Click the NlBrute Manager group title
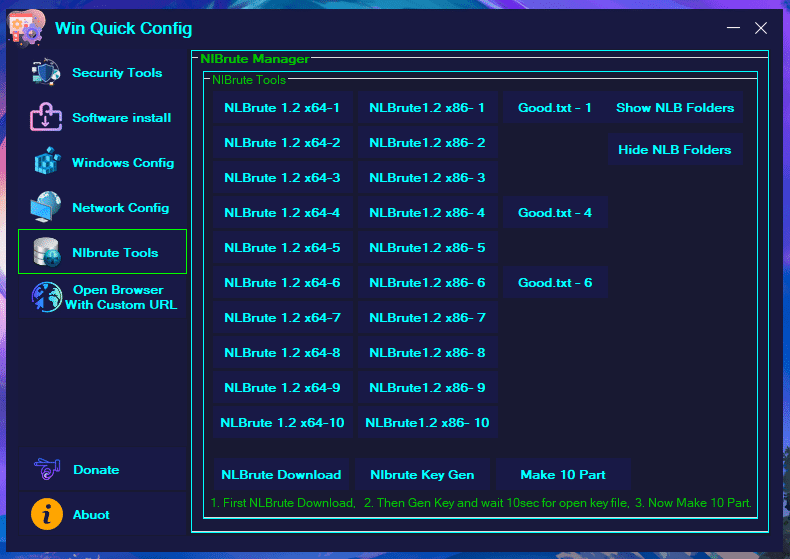790x559 pixels. tap(254, 59)
